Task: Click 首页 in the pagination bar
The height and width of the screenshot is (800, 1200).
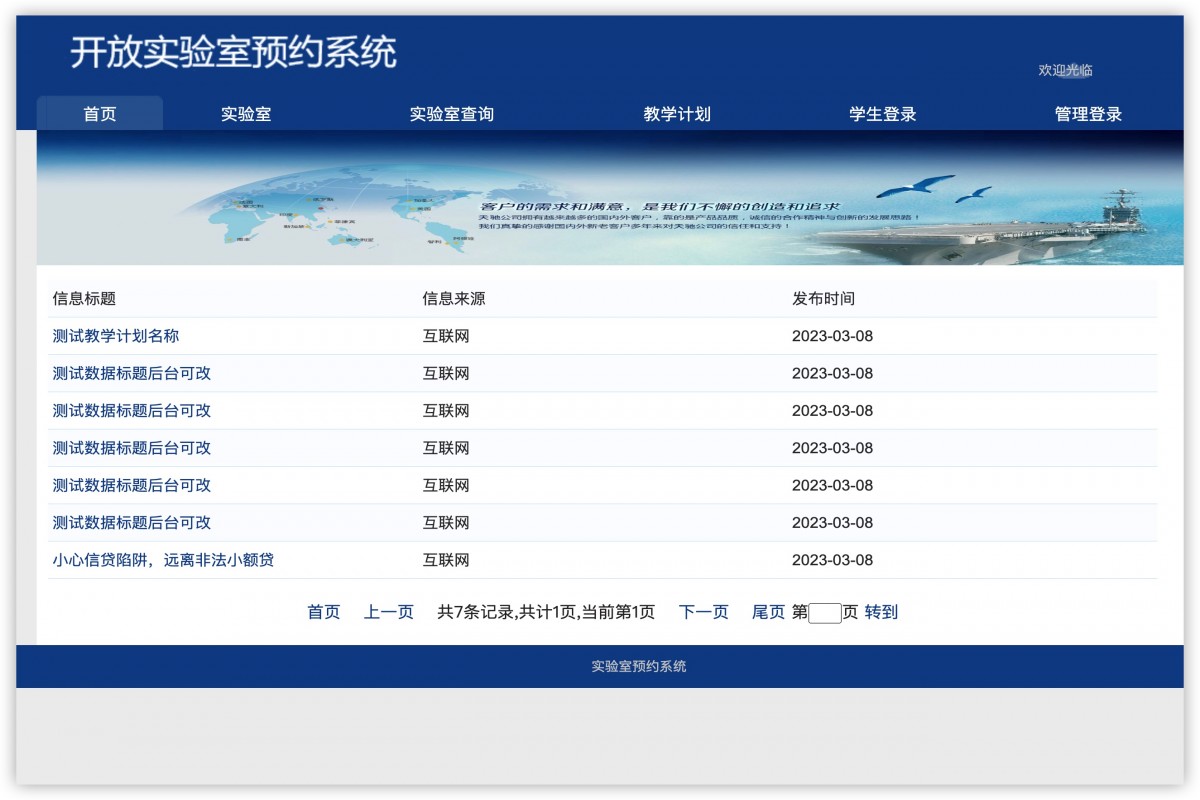Action: click(324, 612)
